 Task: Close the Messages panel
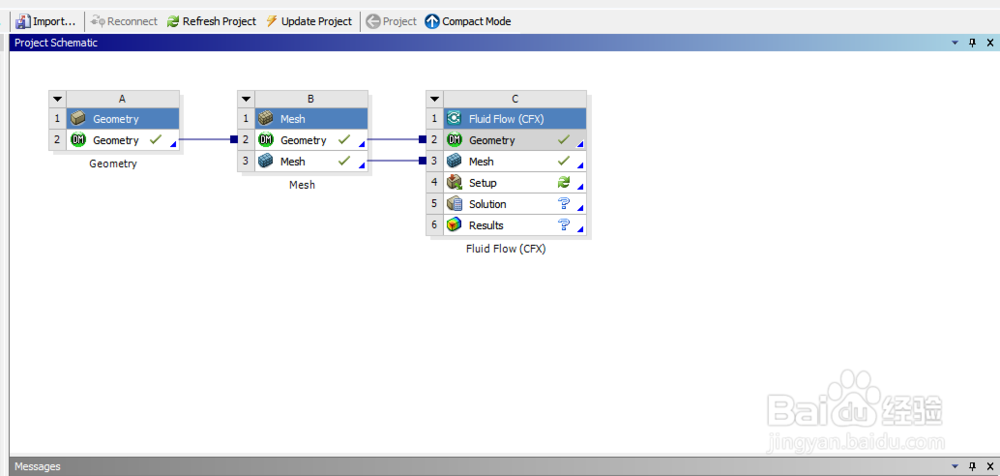point(990,466)
